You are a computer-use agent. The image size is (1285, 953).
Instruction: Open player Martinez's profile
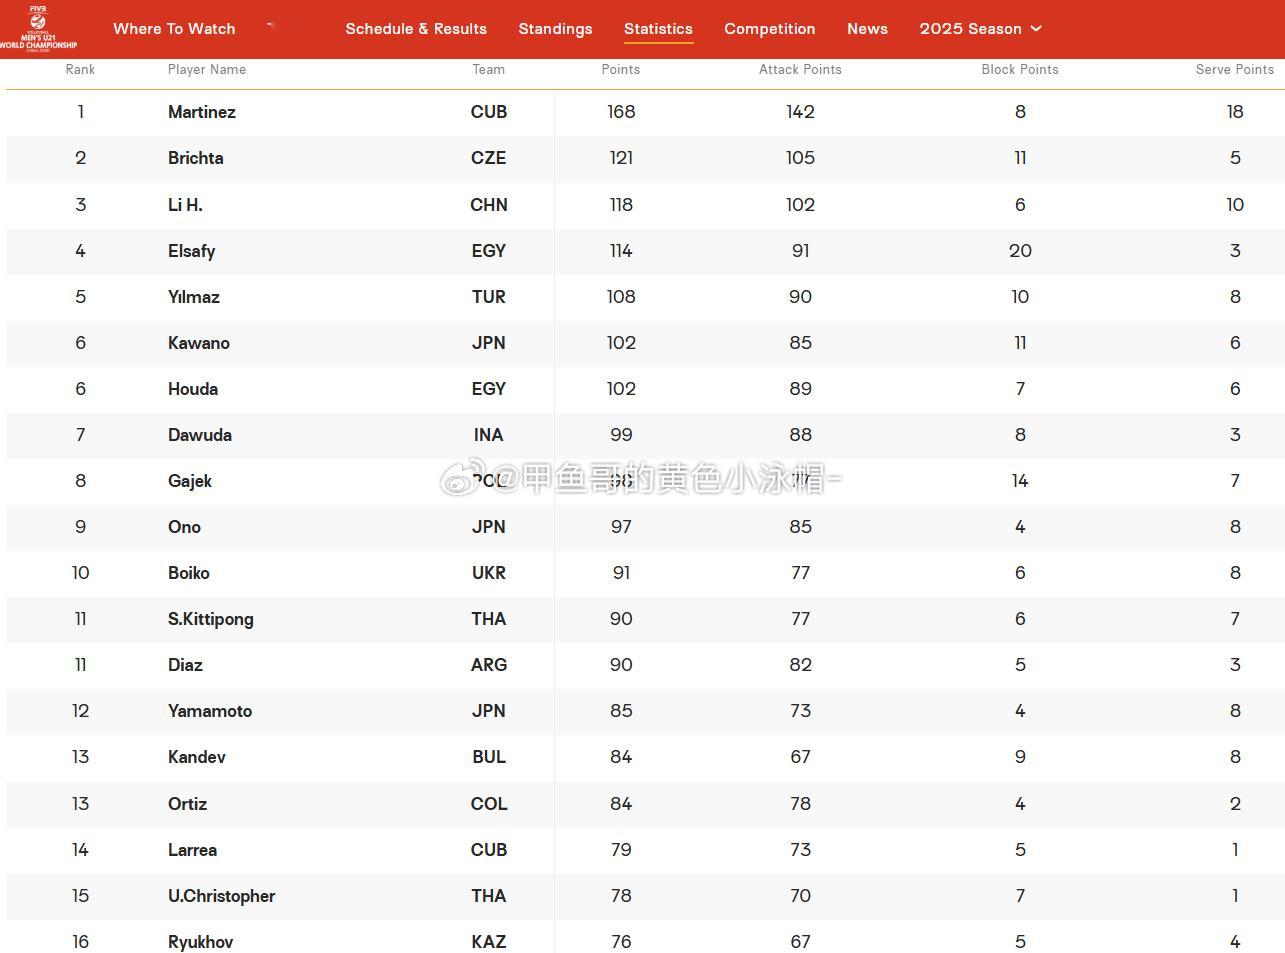point(202,112)
